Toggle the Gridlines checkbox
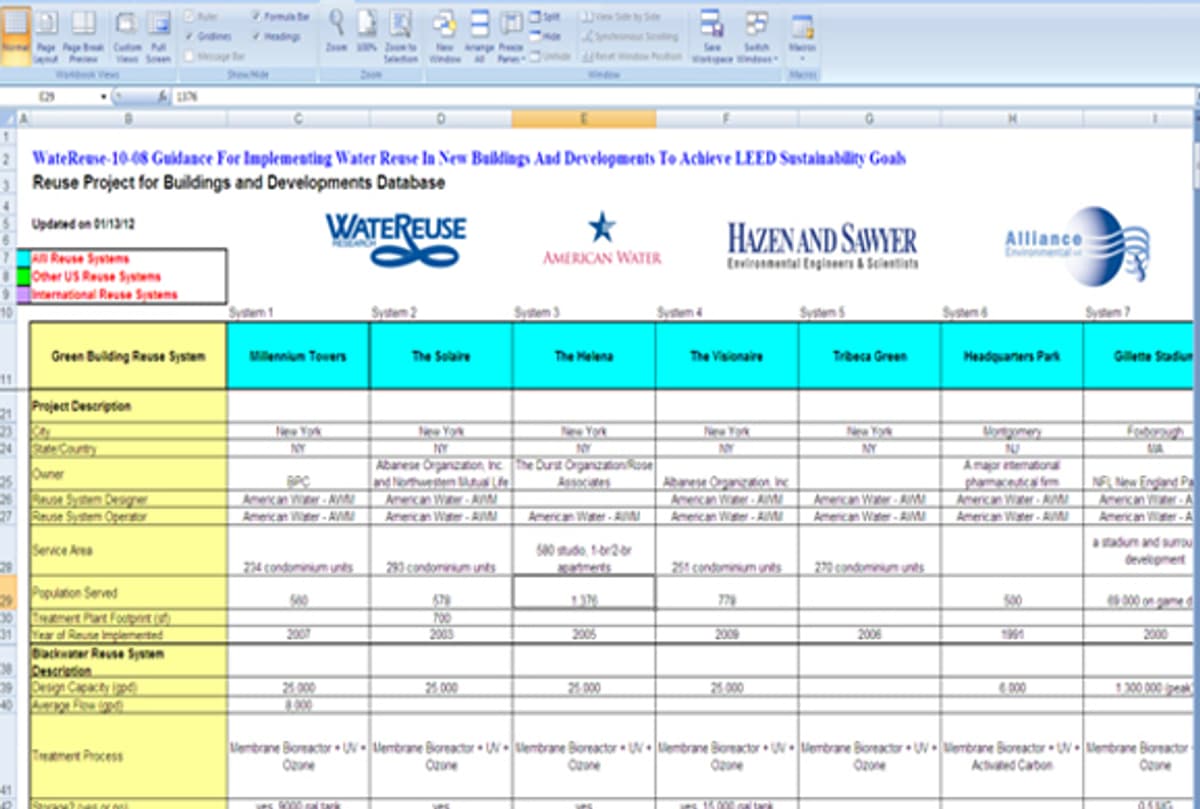Screen dimensions: 1200x809 pos(191,36)
